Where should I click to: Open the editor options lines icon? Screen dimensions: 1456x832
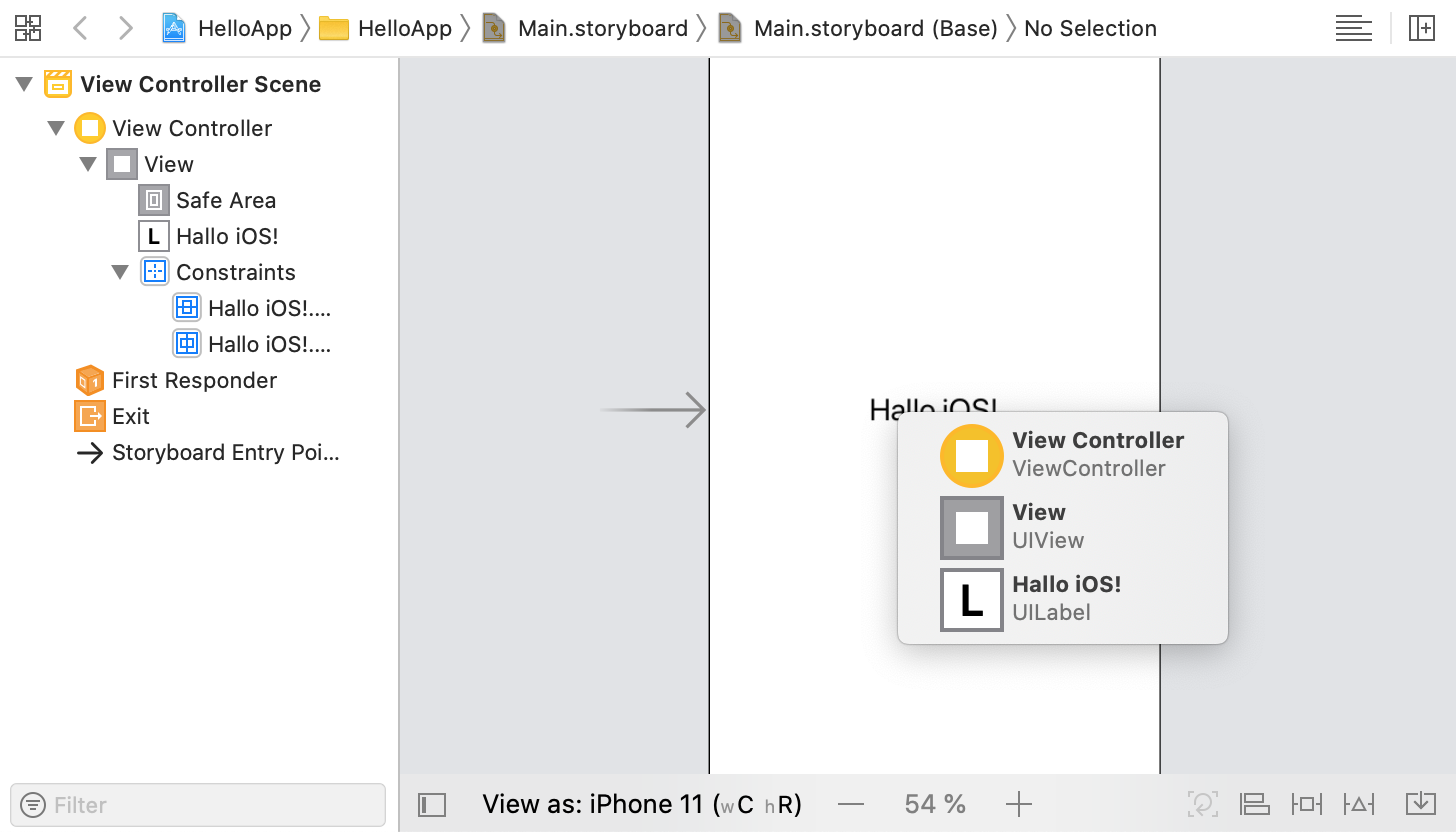click(x=1354, y=28)
